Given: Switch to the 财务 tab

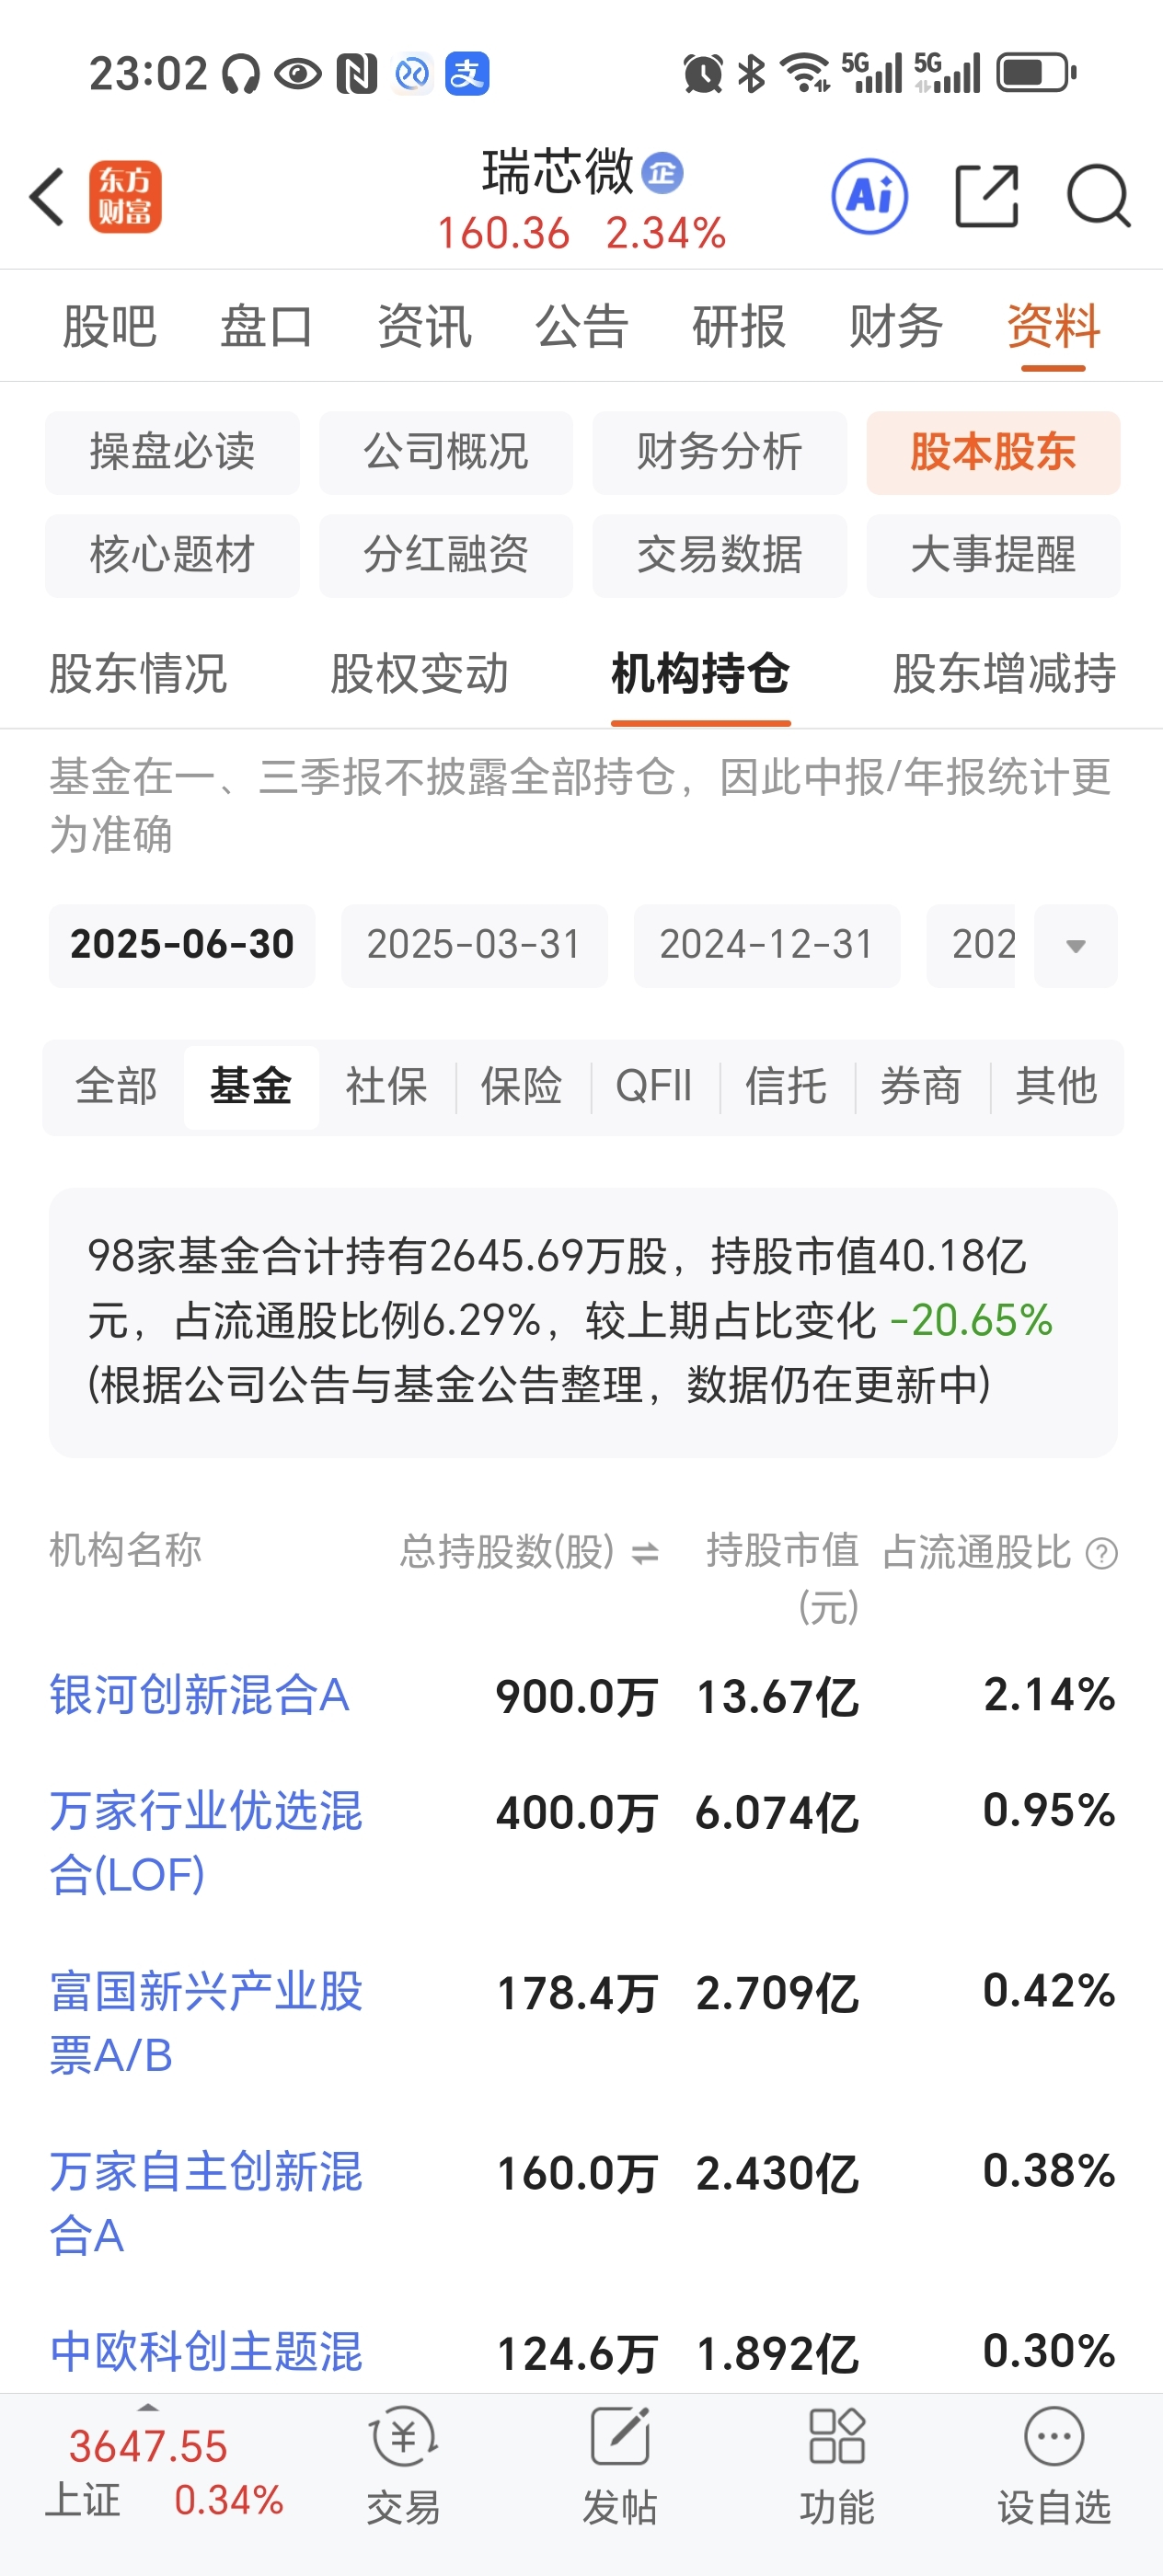Looking at the screenshot, I should (895, 326).
